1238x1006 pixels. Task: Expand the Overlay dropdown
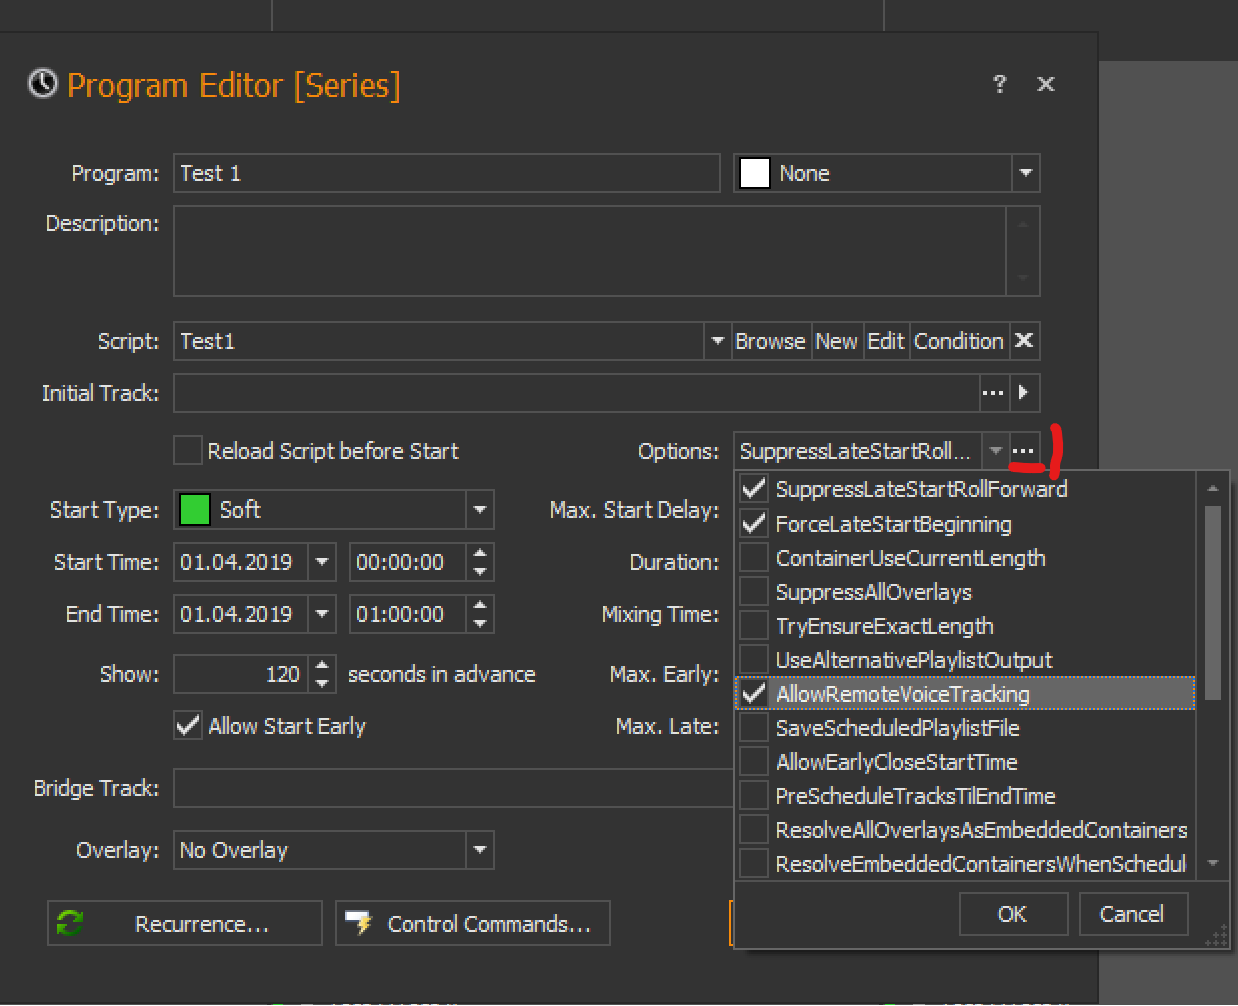coord(480,850)
